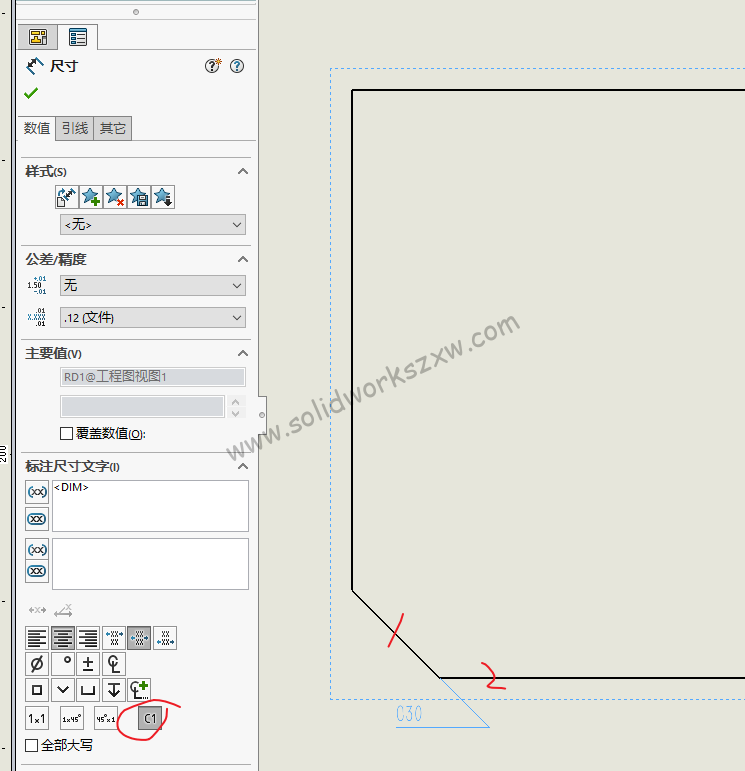Insert the counterbore symbol

click(88, 690)
